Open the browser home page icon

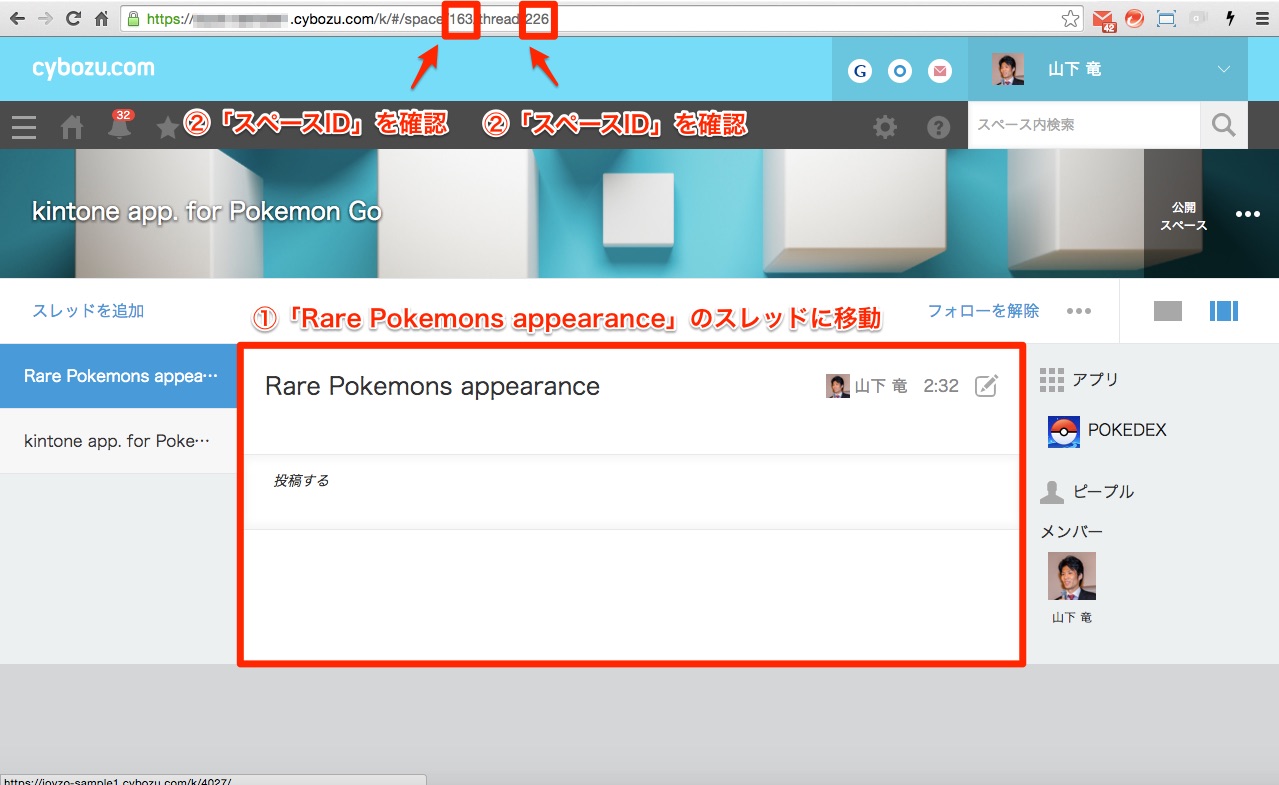coord(101,18)
